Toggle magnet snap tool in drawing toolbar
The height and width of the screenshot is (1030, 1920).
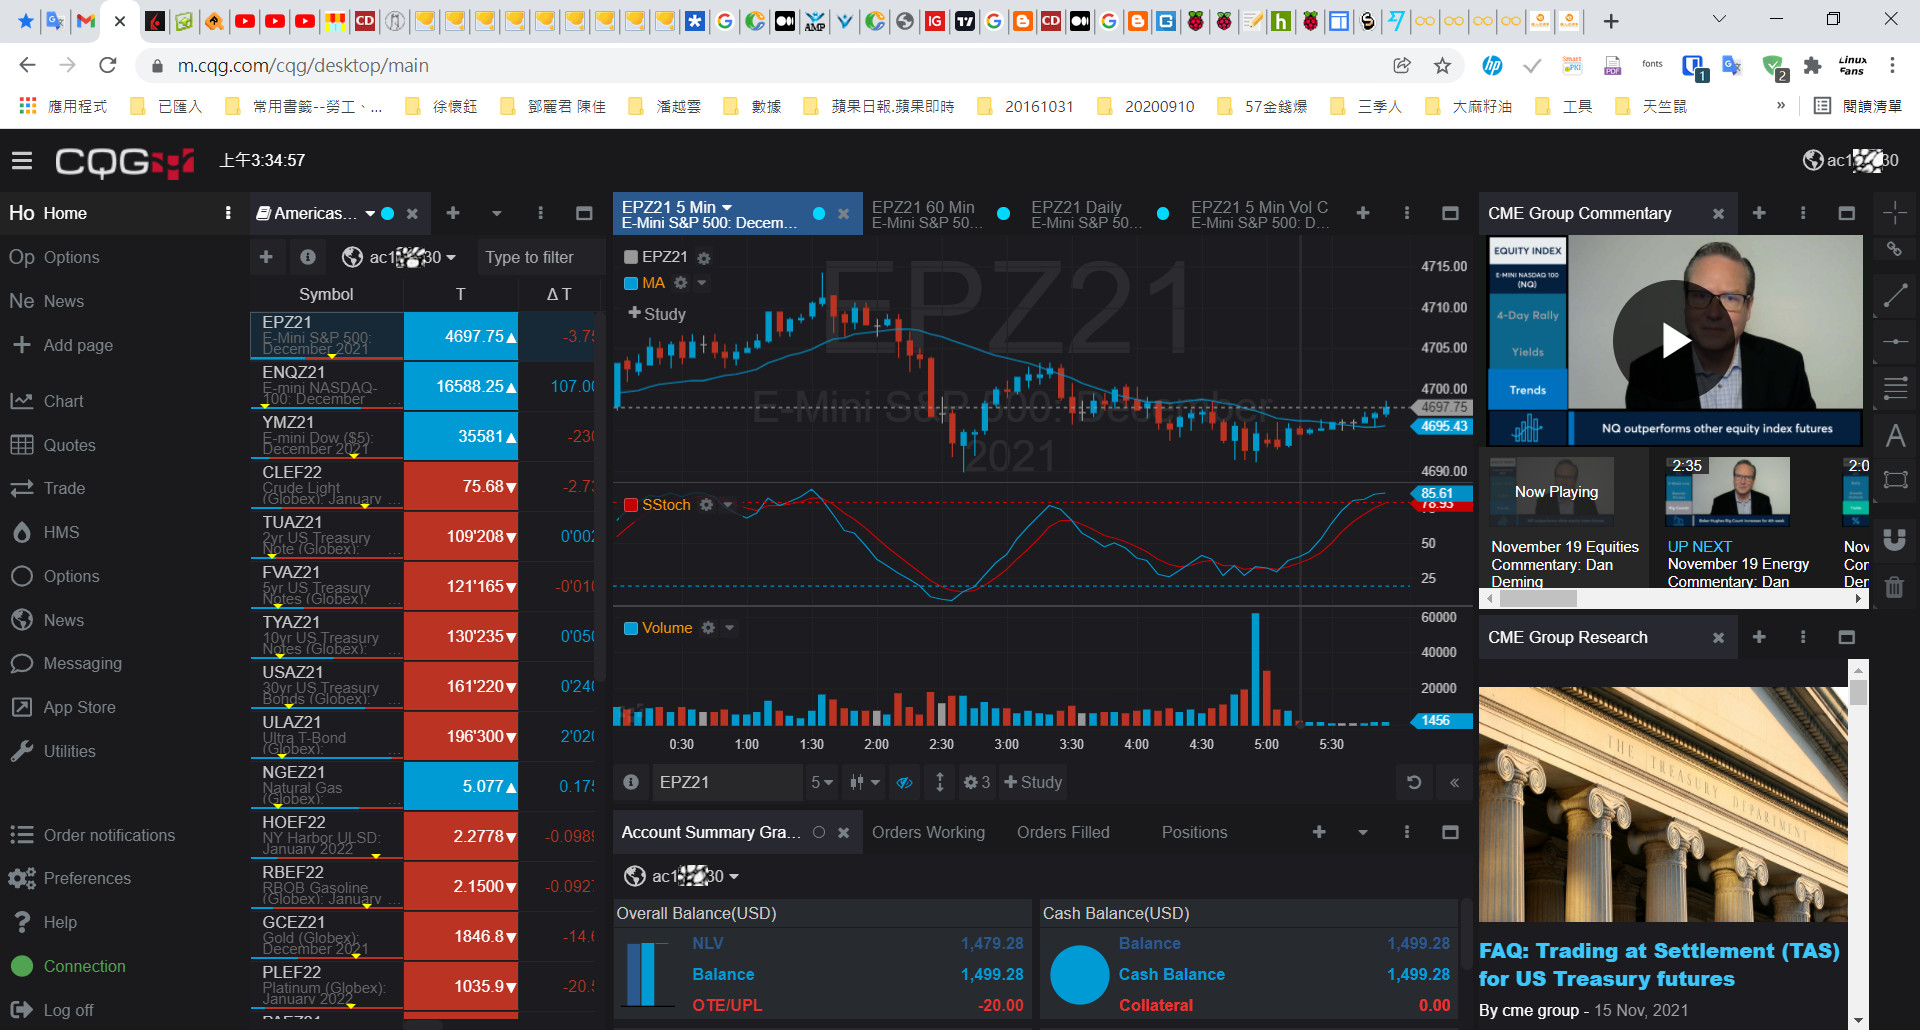1895,539
